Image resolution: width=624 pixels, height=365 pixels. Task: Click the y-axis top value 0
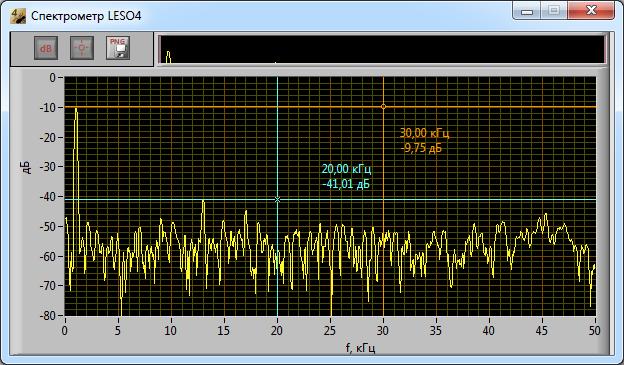pyautogui.click(x=53, y=78)
